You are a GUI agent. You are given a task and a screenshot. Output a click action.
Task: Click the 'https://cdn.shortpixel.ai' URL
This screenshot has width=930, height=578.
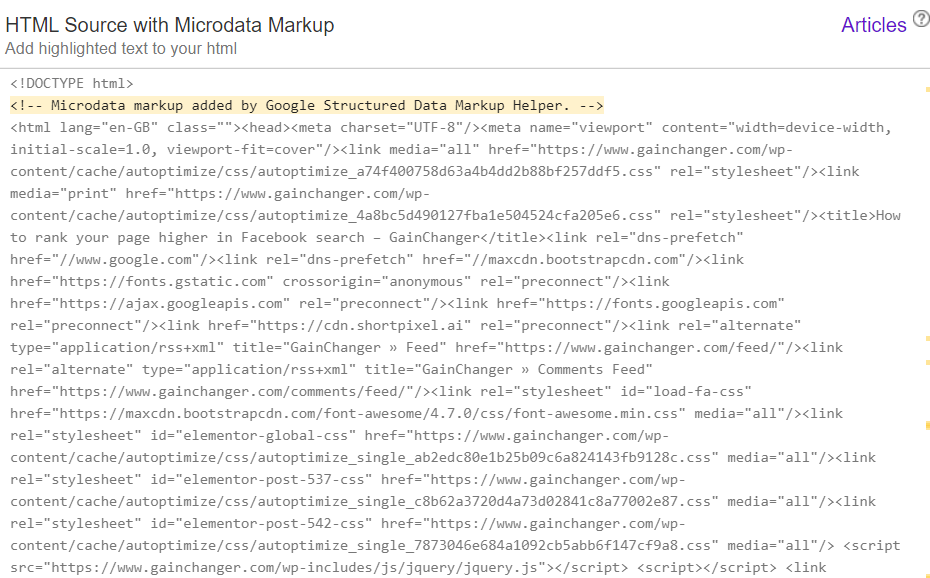tap(360, 325)
